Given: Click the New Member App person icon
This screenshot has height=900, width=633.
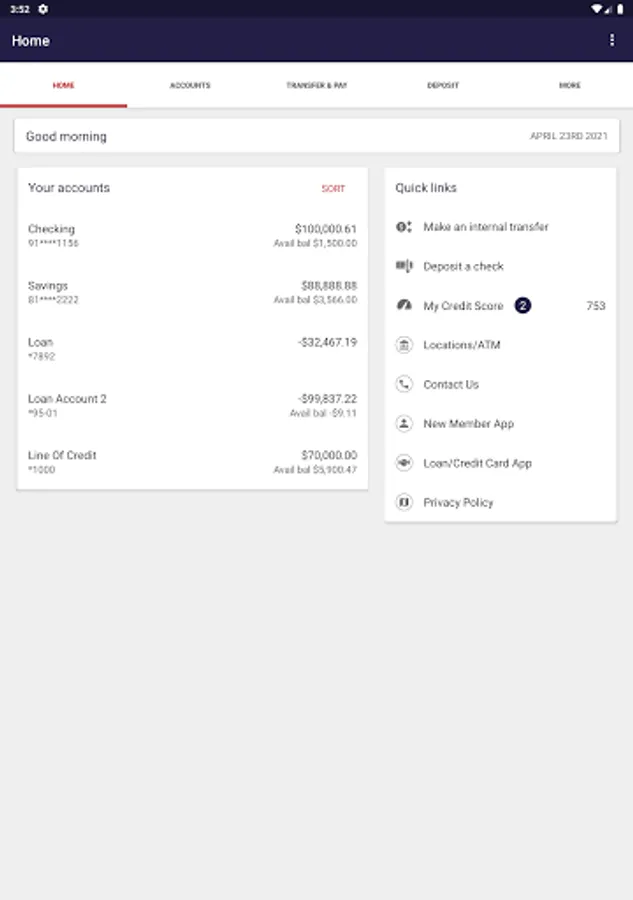Looking at the screenshot, I should click(x=404, y=424).
